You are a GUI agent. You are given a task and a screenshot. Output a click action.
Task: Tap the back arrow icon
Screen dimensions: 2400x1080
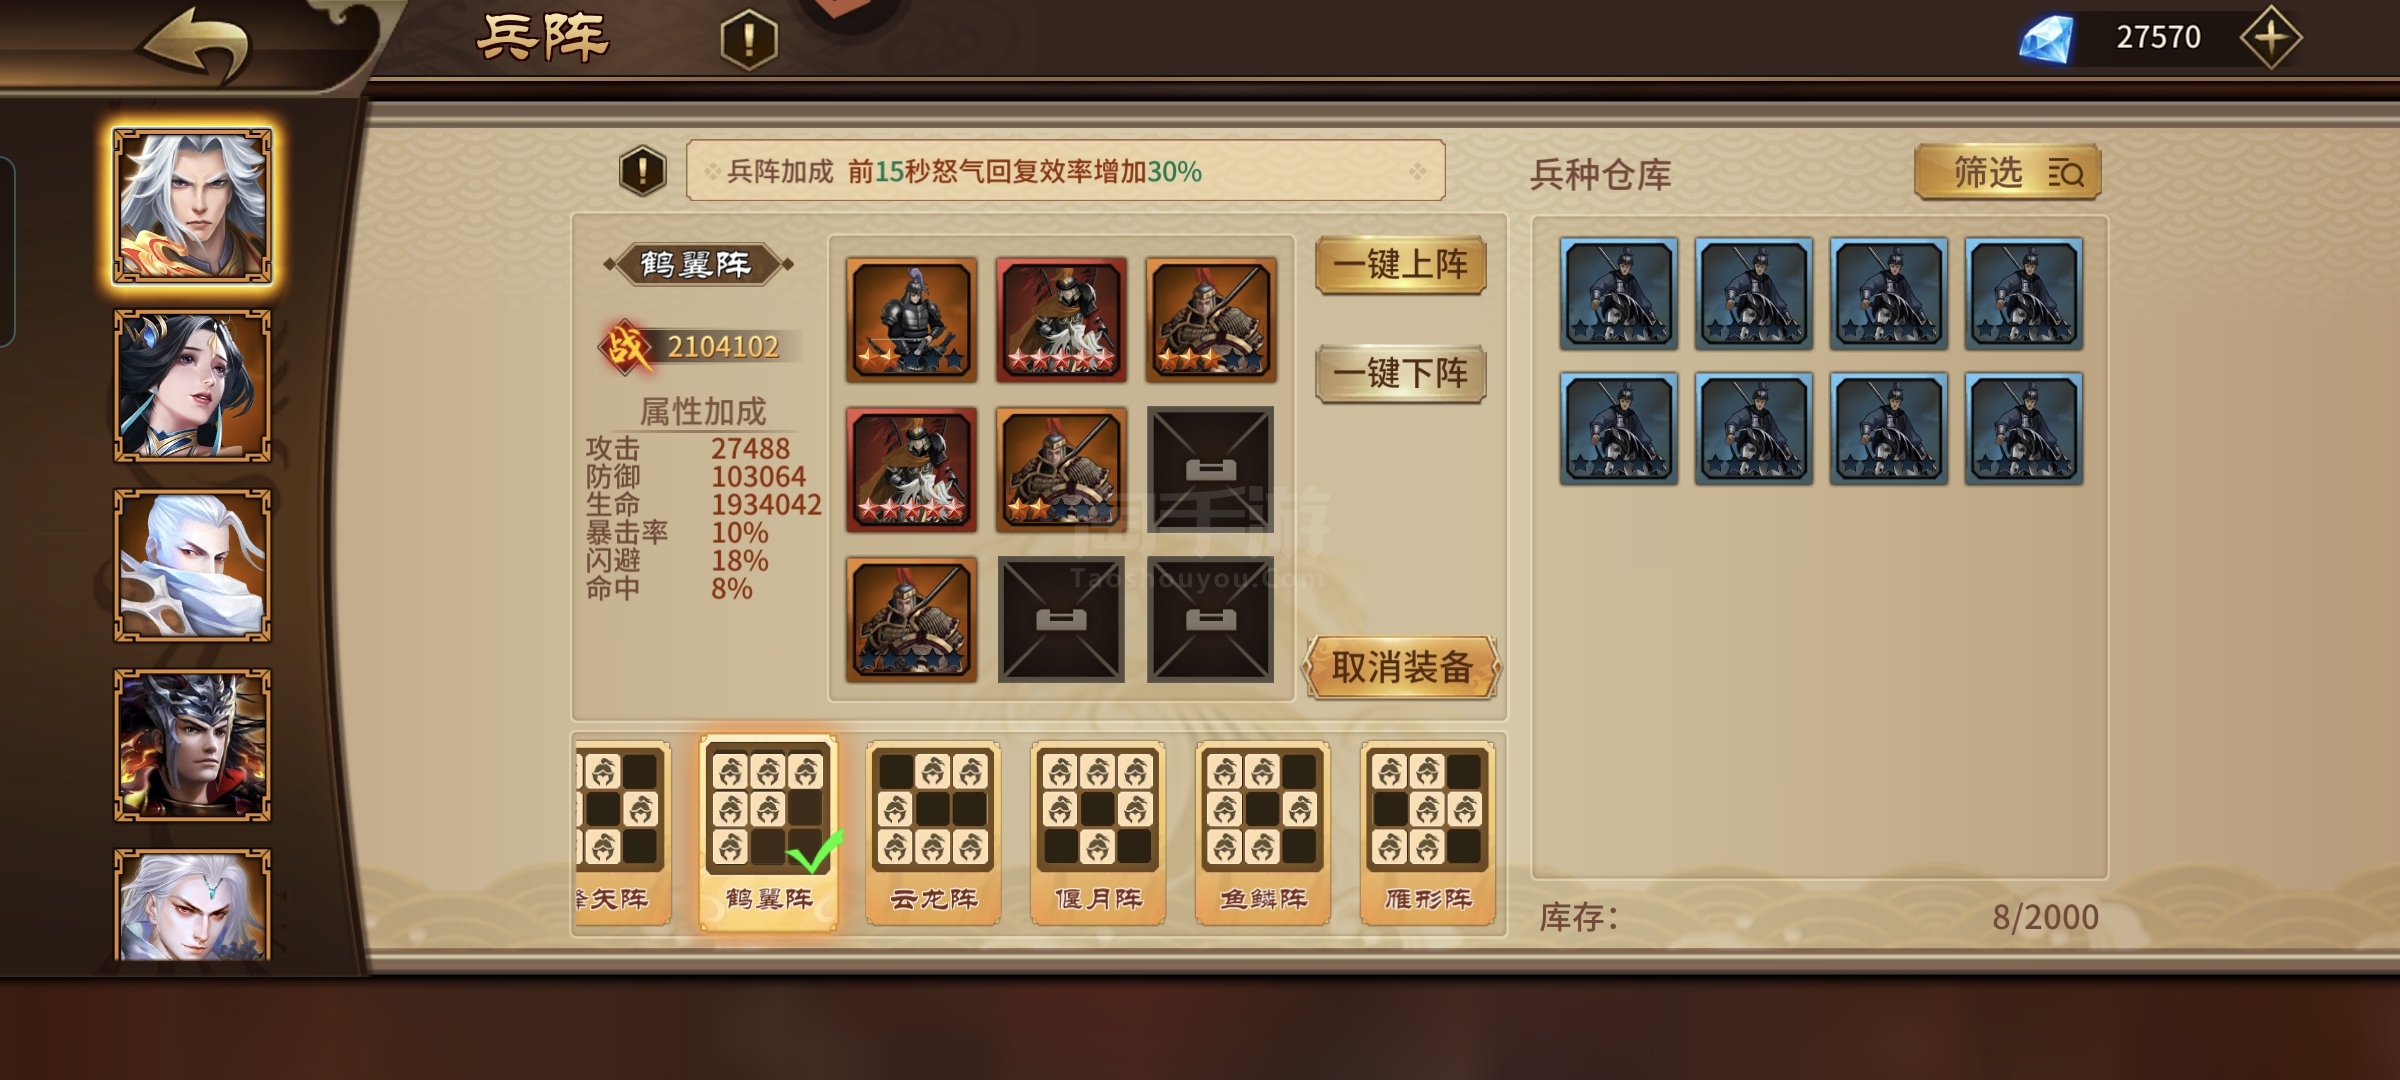196,43
